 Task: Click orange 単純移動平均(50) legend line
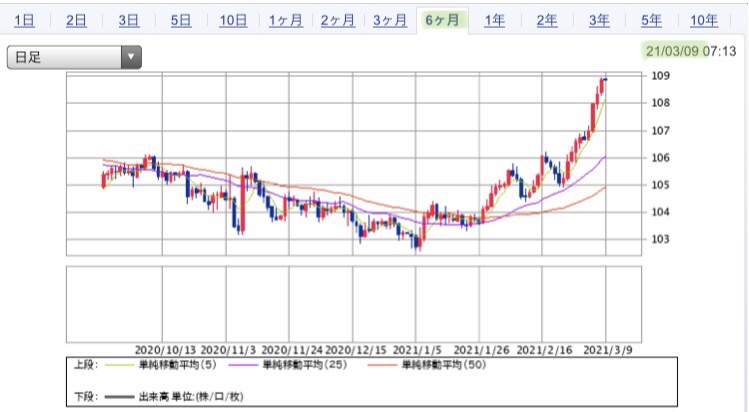click(382, 365)
